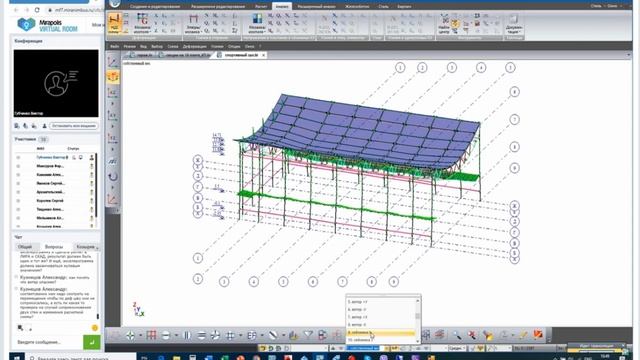Click the highlighted orange icon in left vertical toolbar
Image resolution: width=640 pixels, height=360 pixels.
coord(113,77)
